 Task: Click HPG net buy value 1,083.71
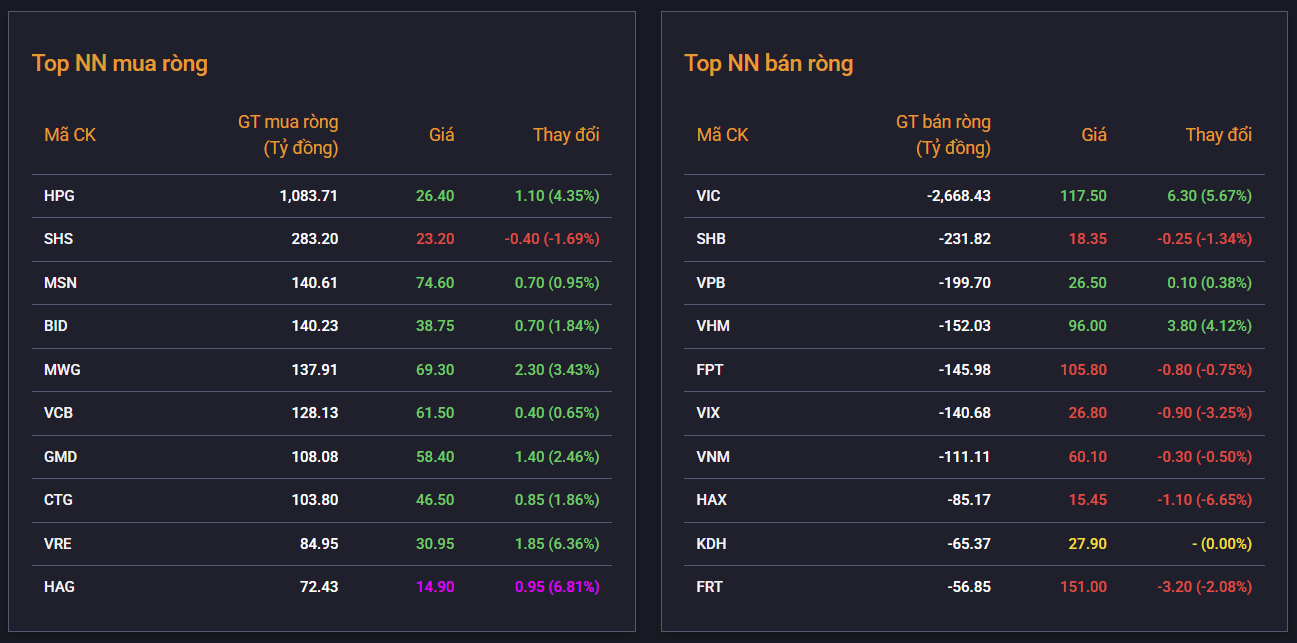pyautogui.click(x=309, y=196)
